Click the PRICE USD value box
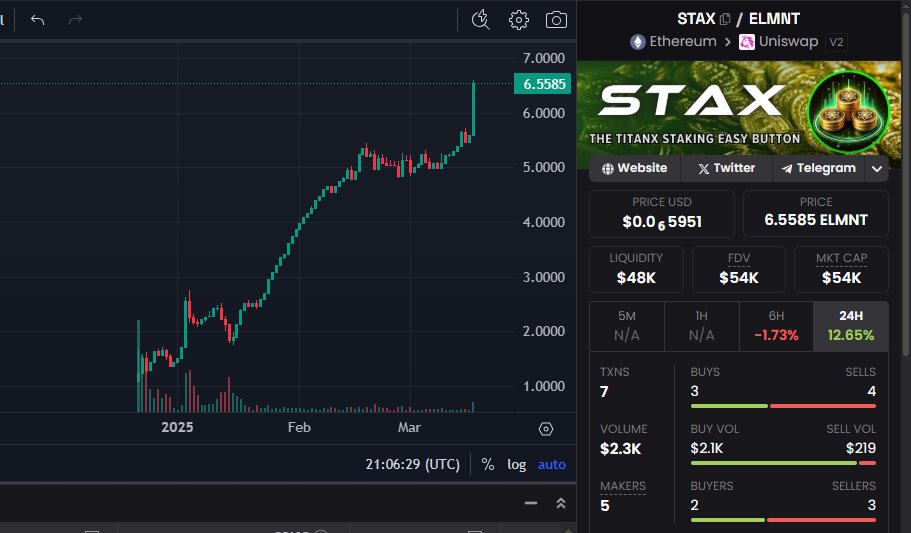The width and height of the screenshot is (911, 533). coord(662,213)
